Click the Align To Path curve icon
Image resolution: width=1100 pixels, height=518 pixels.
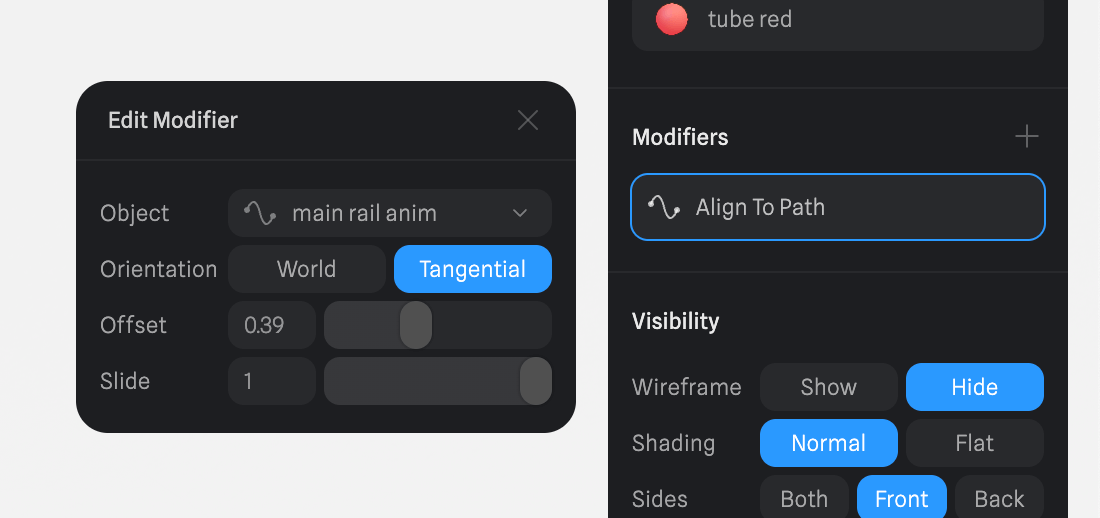pos(664,207)
